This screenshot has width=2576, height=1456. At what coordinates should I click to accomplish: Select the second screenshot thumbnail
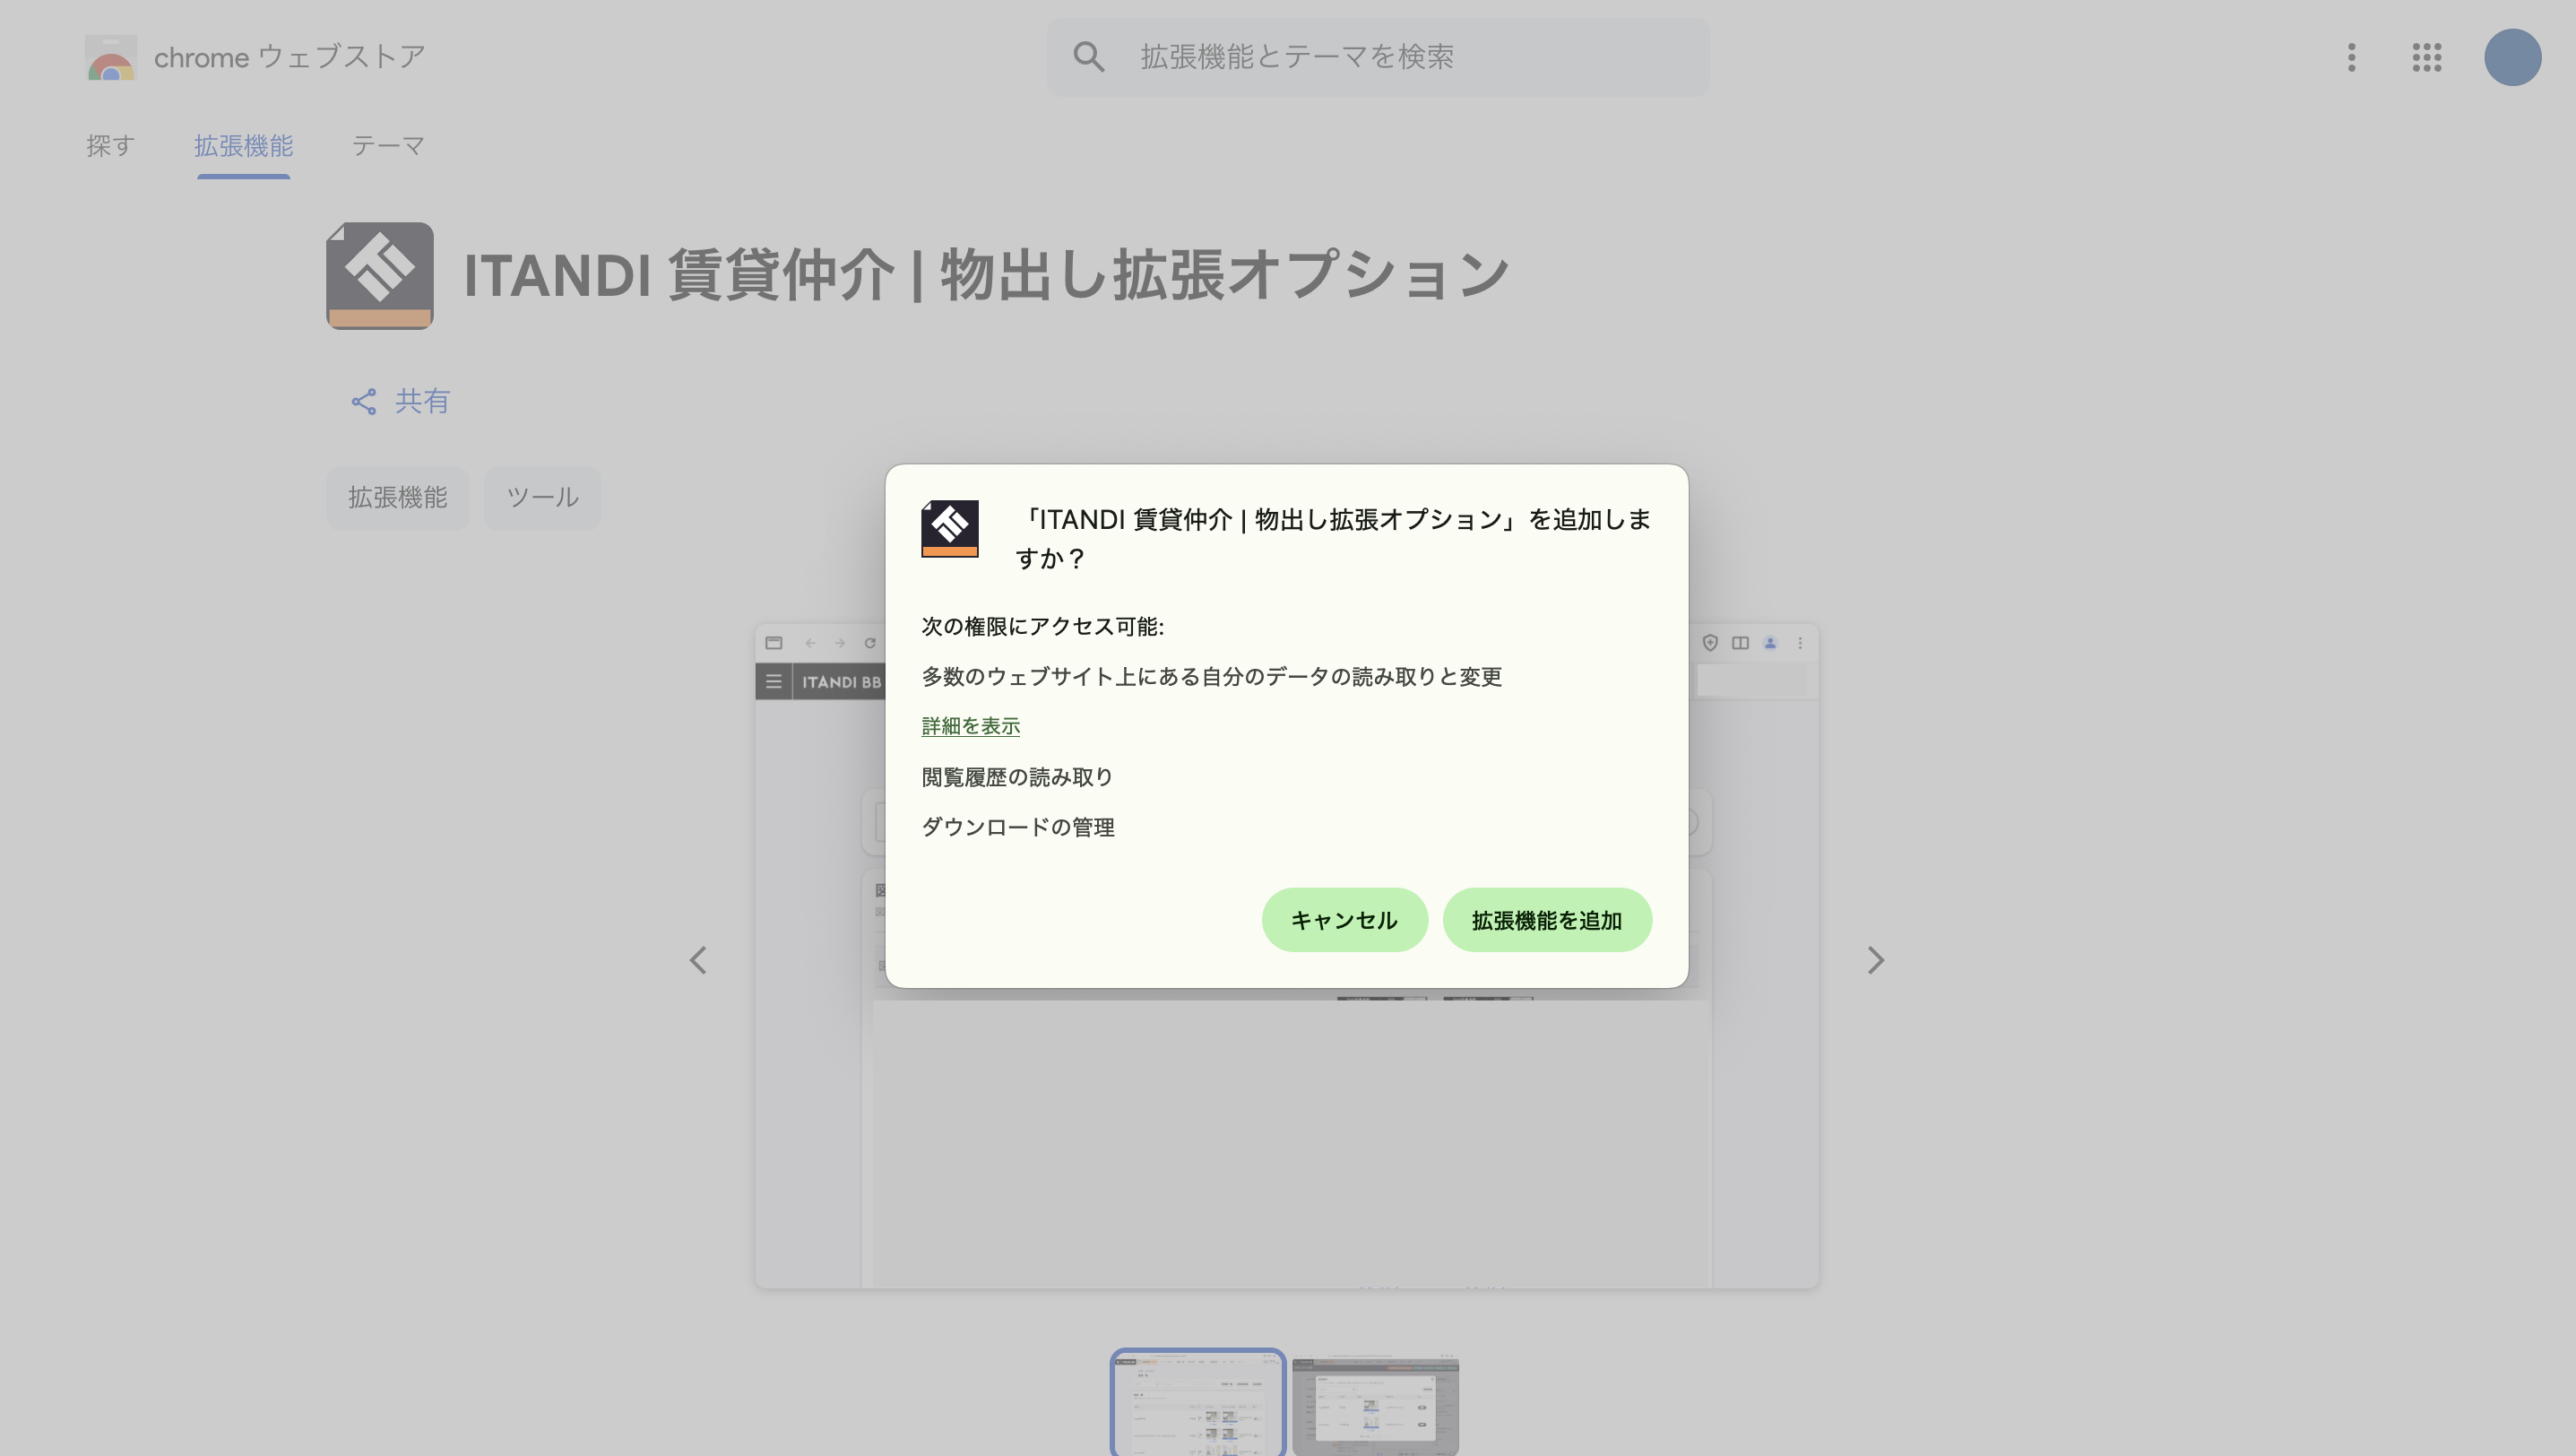[x=1375, y=1405]
